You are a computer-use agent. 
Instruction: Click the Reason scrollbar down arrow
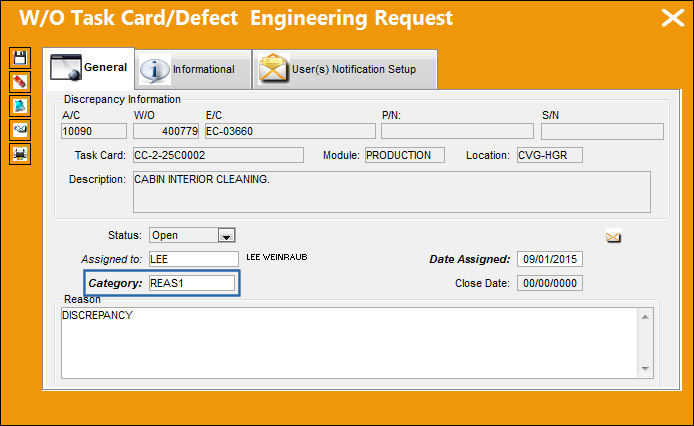click(x=645, y=368)
